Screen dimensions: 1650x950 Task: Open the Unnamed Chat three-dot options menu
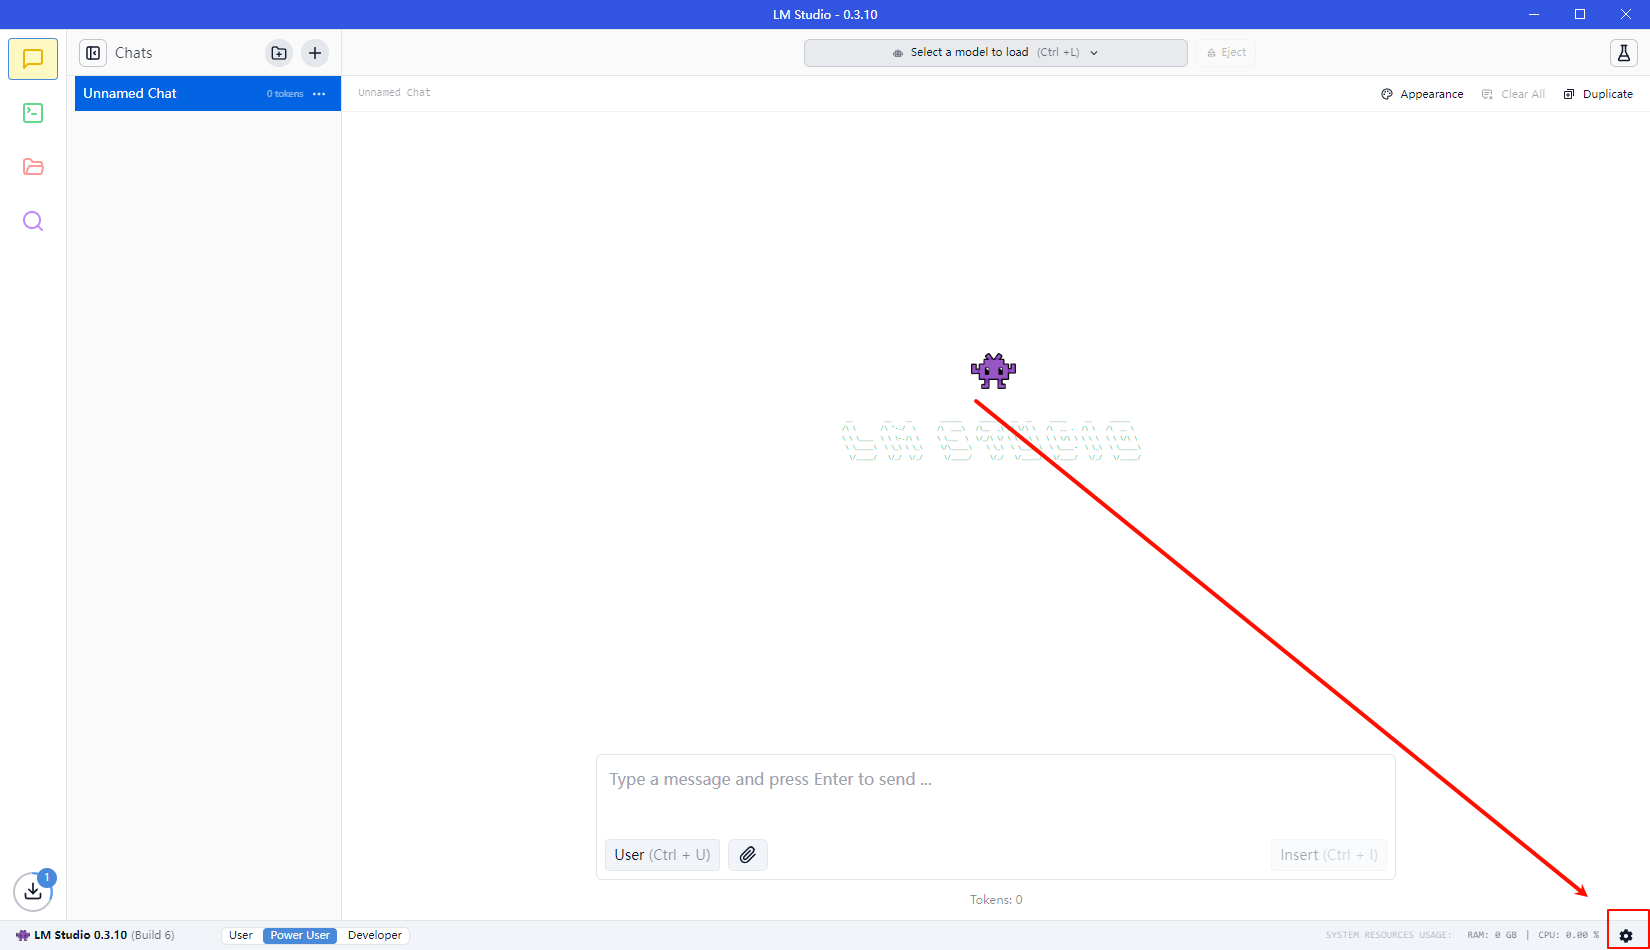coord(319,94)
